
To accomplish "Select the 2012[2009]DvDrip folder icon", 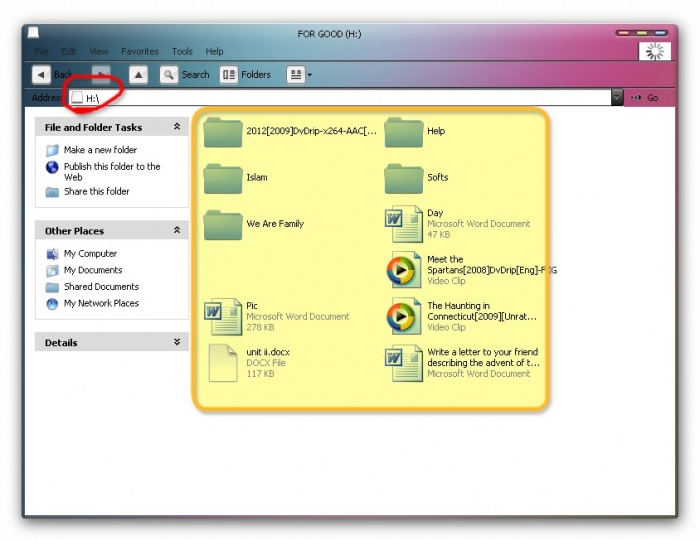I will (223, 133).
